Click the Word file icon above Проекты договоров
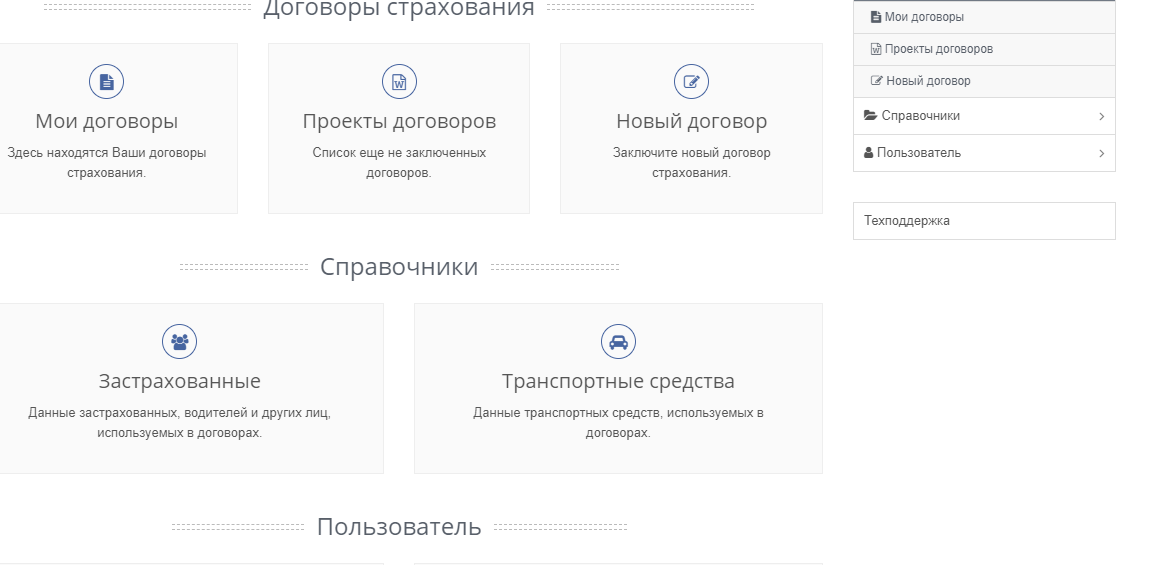 (x=399, y=81)
